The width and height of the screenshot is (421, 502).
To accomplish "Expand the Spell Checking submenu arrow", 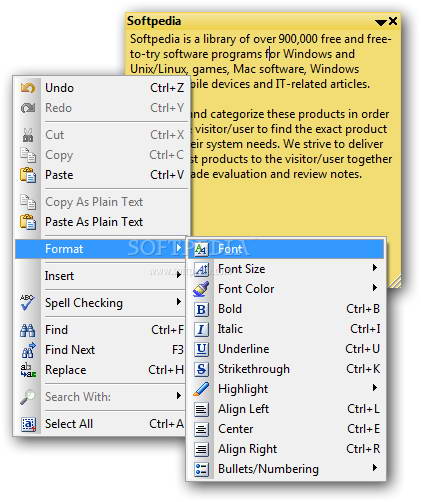I will point(179,302).
